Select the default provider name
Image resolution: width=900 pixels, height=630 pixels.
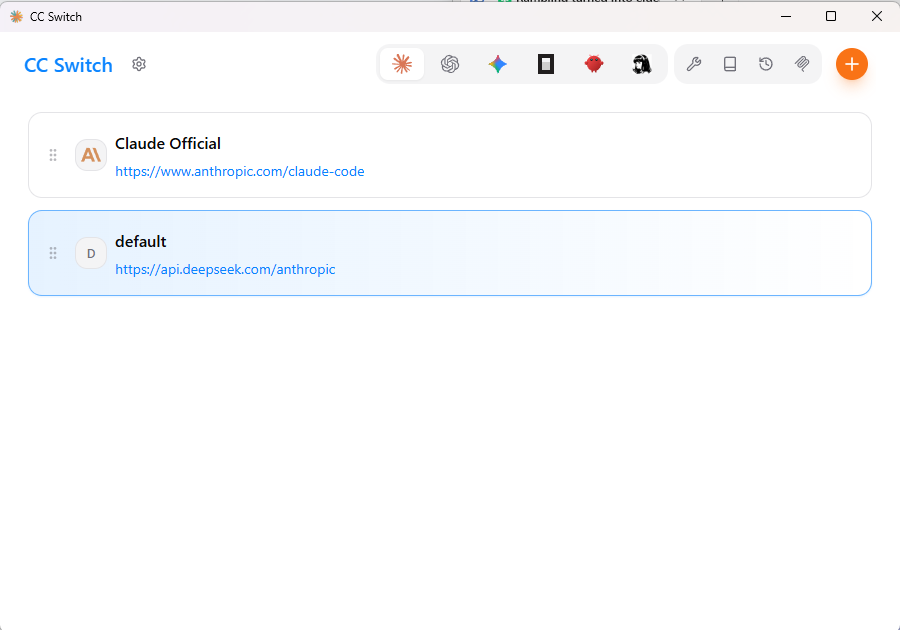(x=141, y=242)
